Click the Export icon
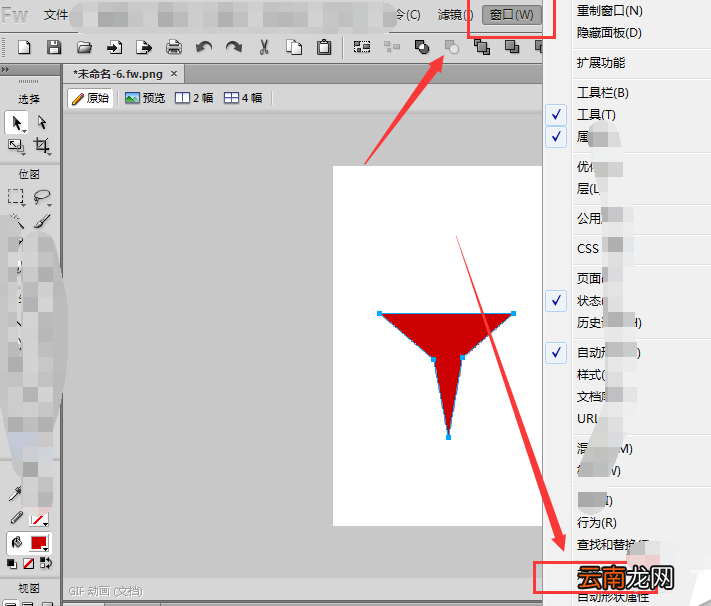Image resolution: width=711 pixels, height=606 pixels. pos(144,47)
